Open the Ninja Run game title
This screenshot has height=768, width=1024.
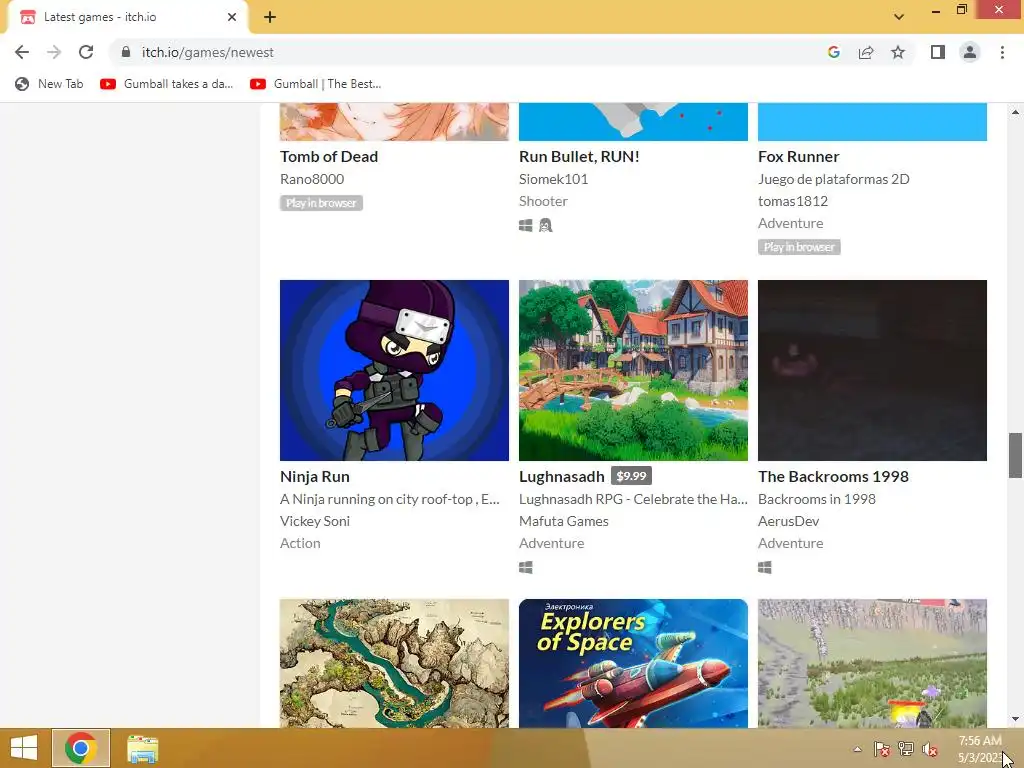point(315,477)
